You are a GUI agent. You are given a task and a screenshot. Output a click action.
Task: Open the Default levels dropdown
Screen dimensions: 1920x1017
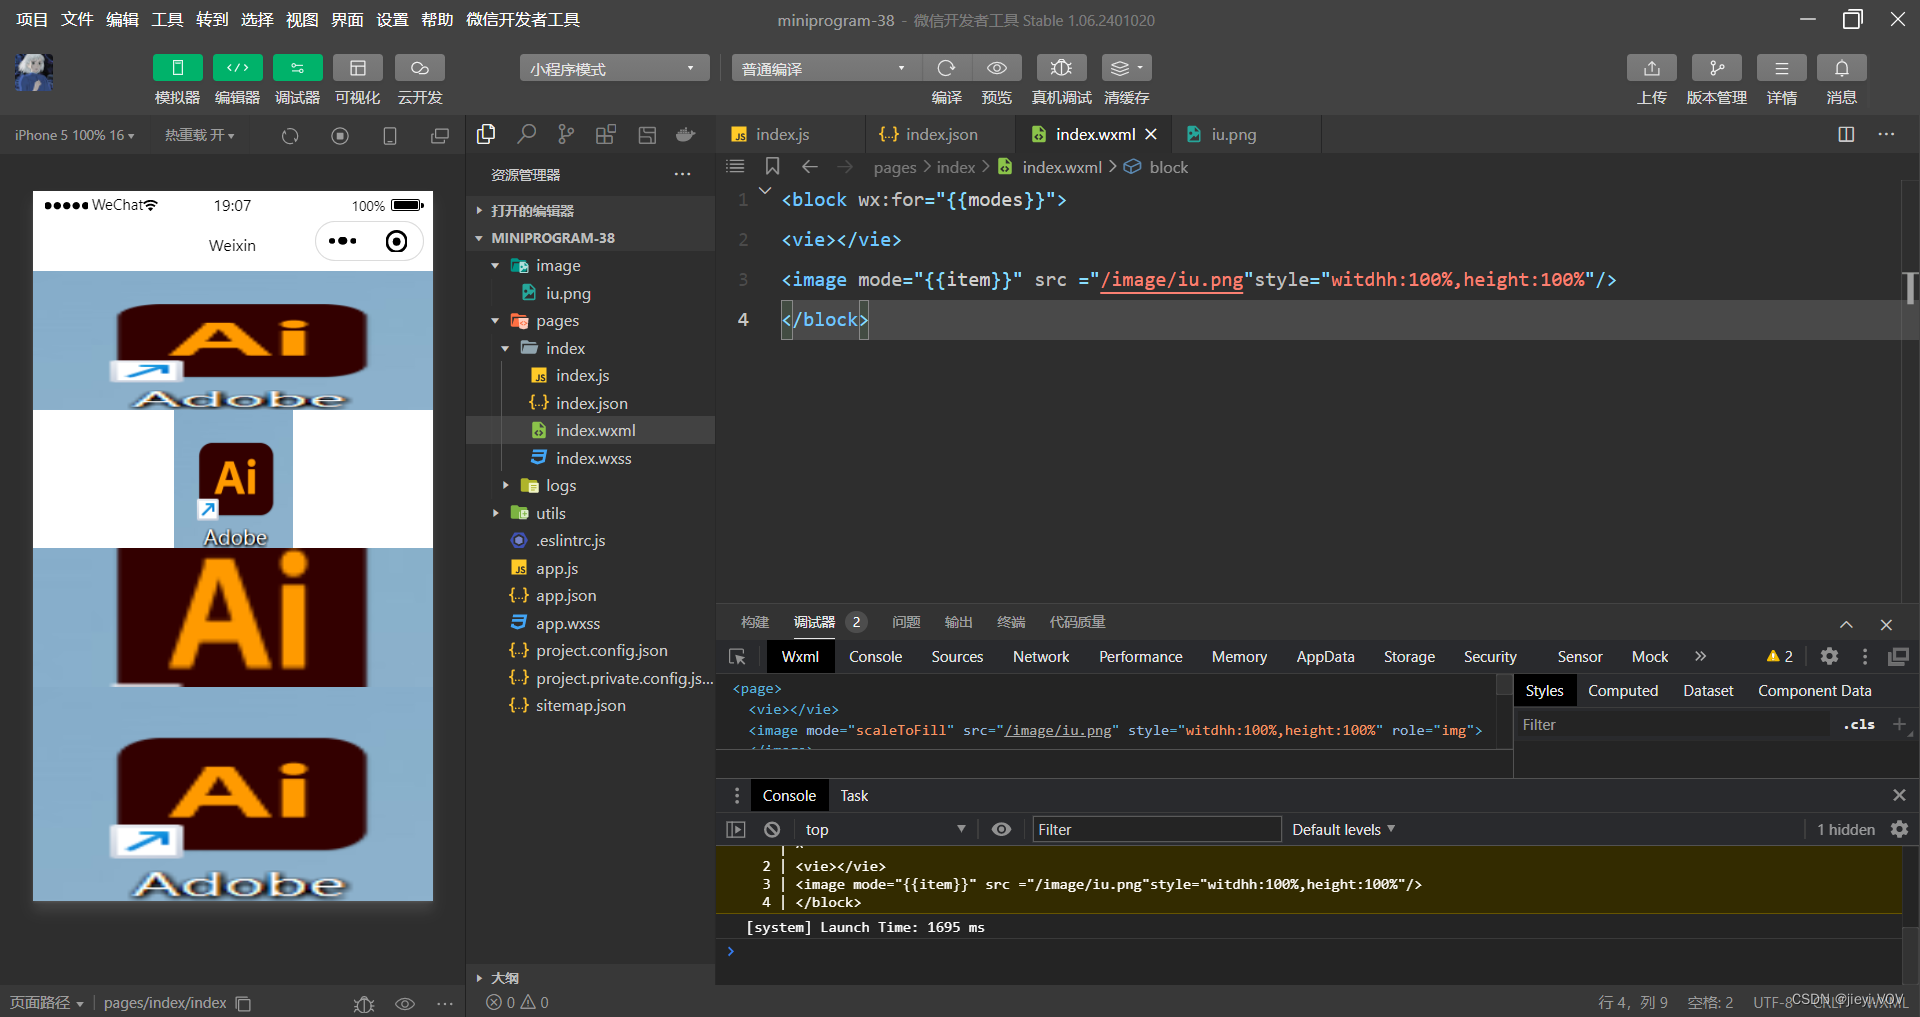1343,829
